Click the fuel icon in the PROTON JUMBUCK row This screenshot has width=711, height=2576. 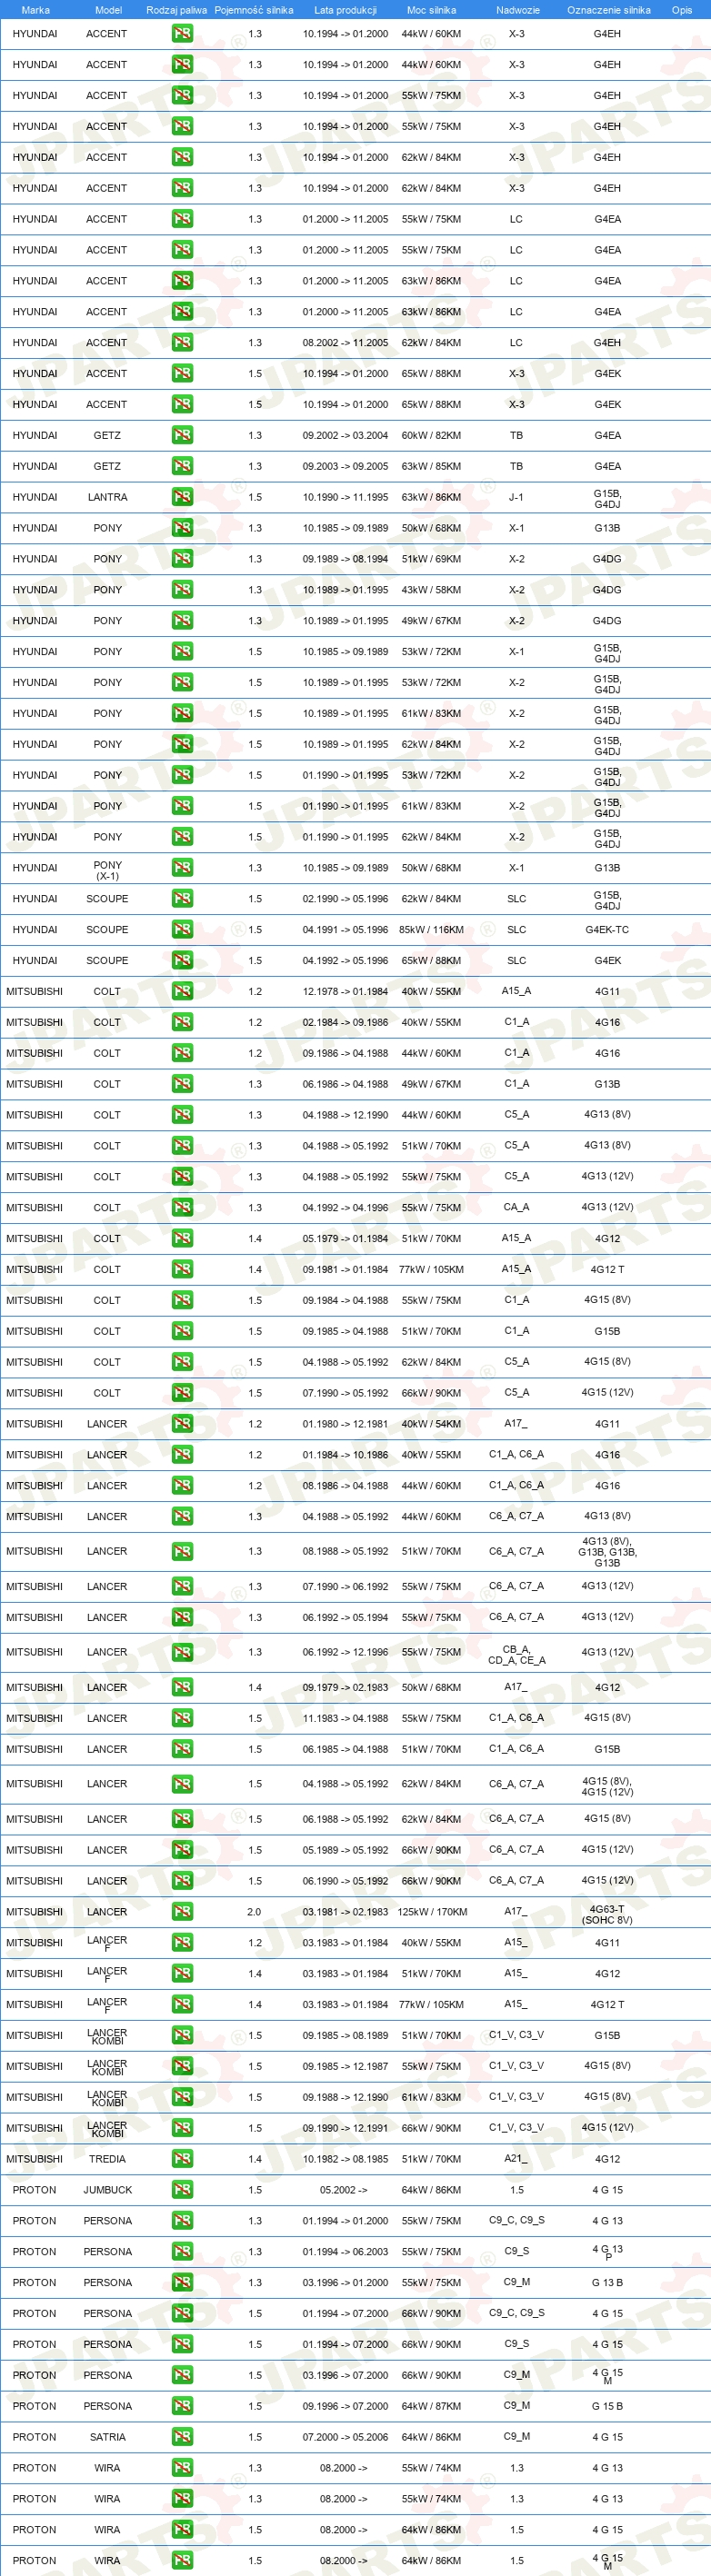click(x=182, y=2190)
